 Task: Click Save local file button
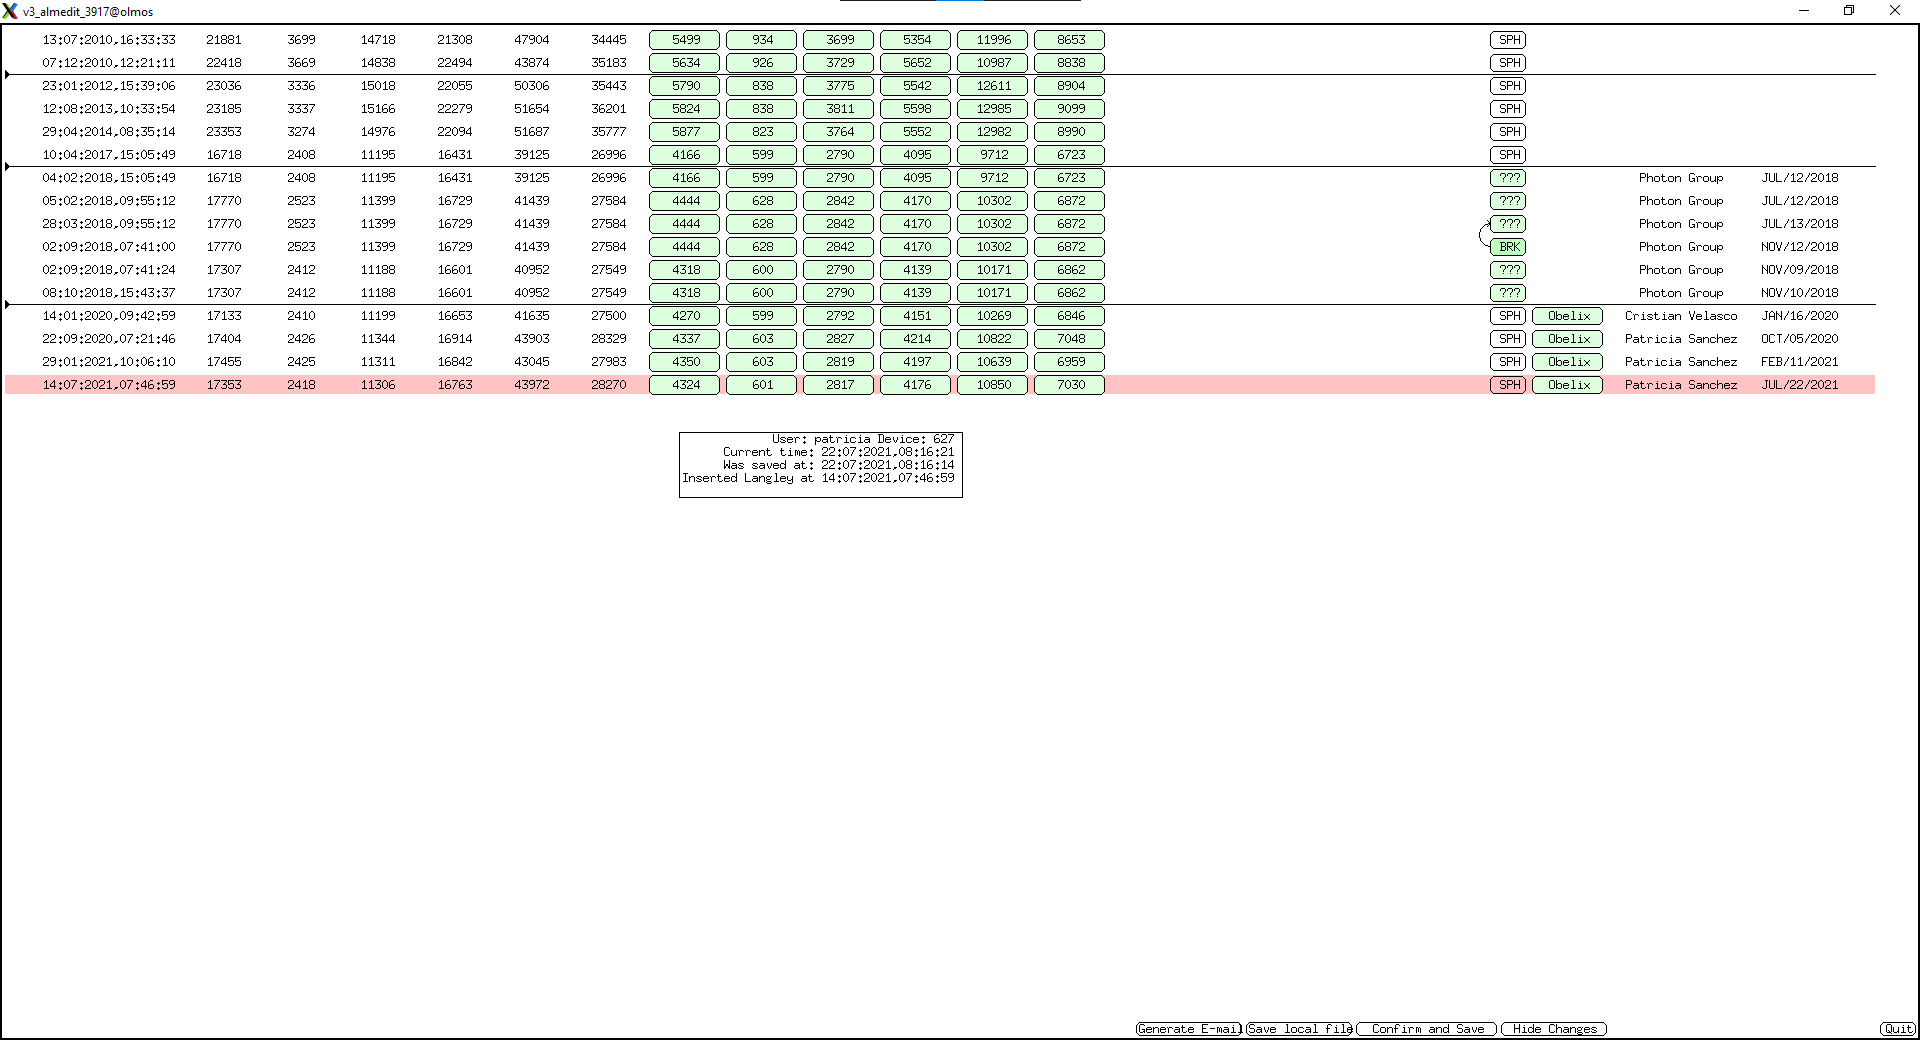tap(1299, 1029)
